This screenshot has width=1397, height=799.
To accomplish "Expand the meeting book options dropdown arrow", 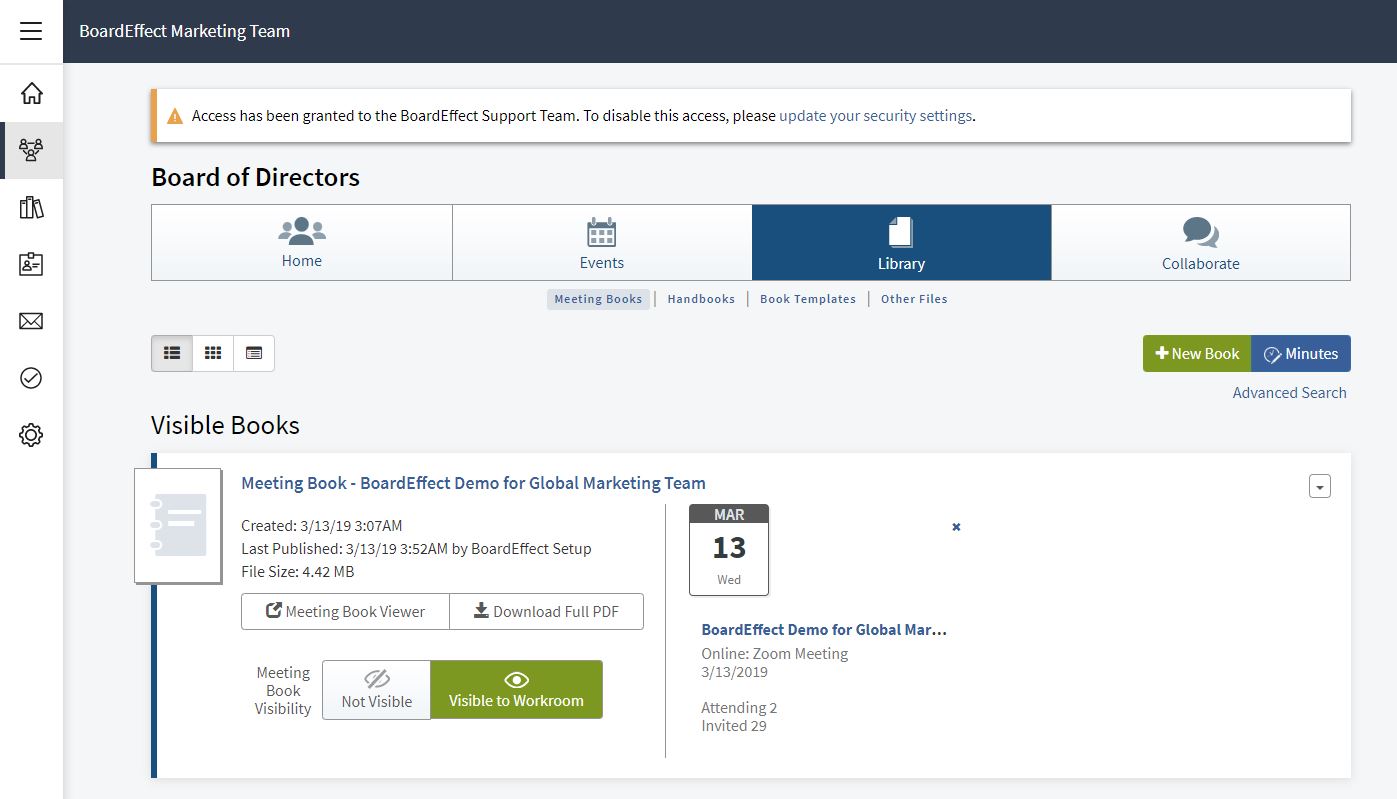I will 1319,486.
